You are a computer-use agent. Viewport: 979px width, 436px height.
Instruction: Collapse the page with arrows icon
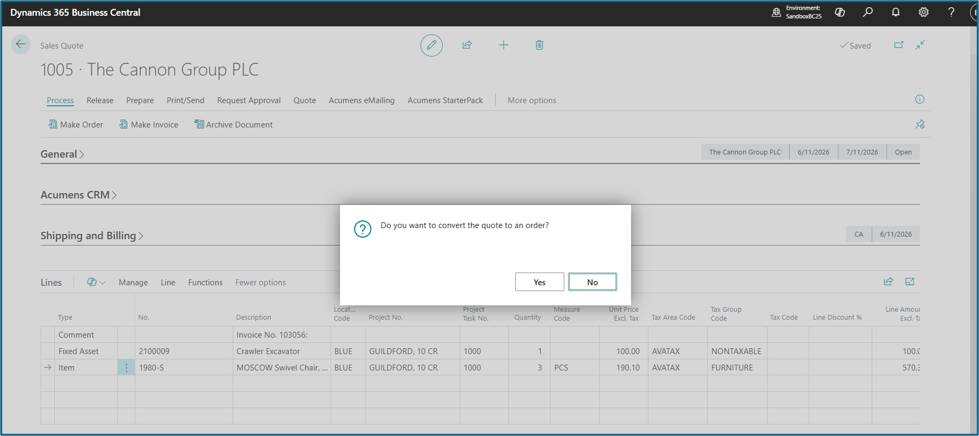coord(920,45)
